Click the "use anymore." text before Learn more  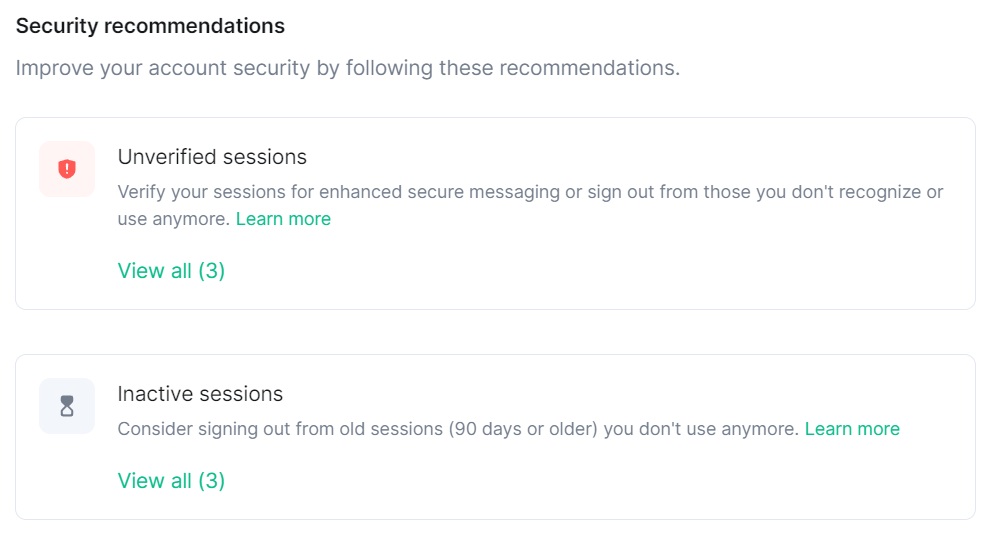pos(173,219)
